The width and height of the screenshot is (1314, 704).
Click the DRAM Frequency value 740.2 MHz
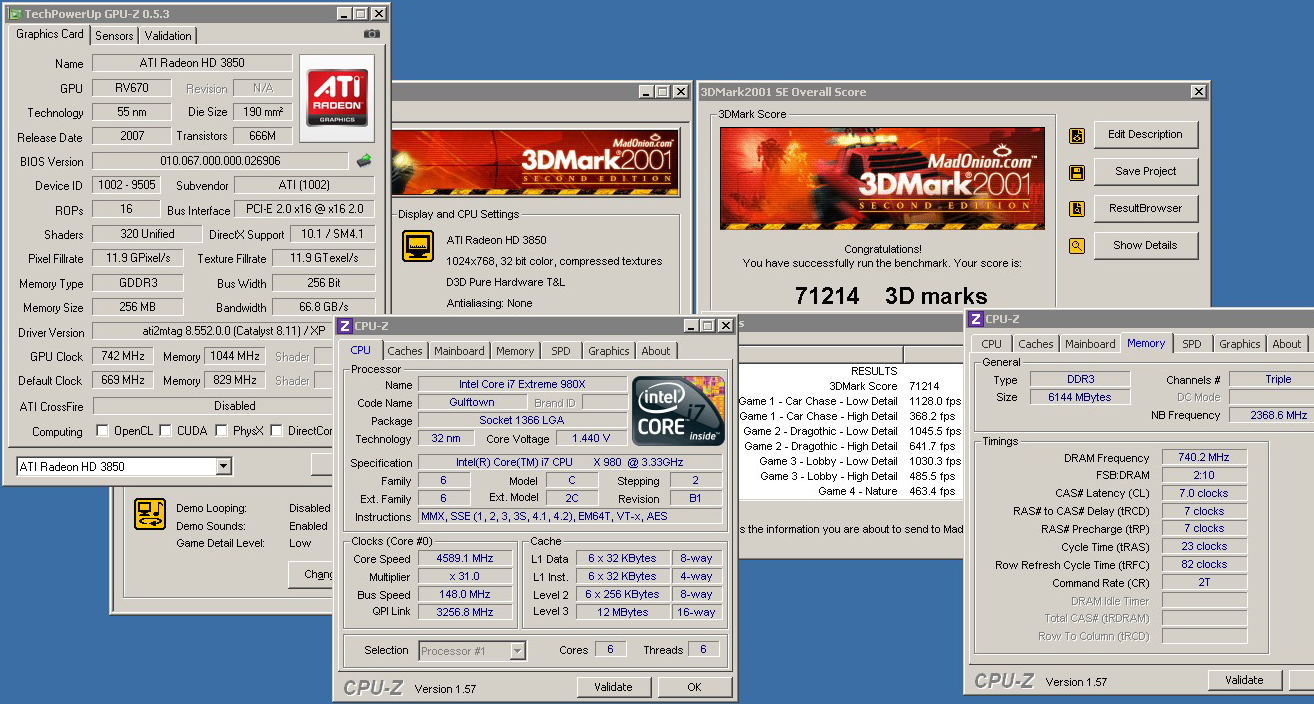(x=1204, y=457)
